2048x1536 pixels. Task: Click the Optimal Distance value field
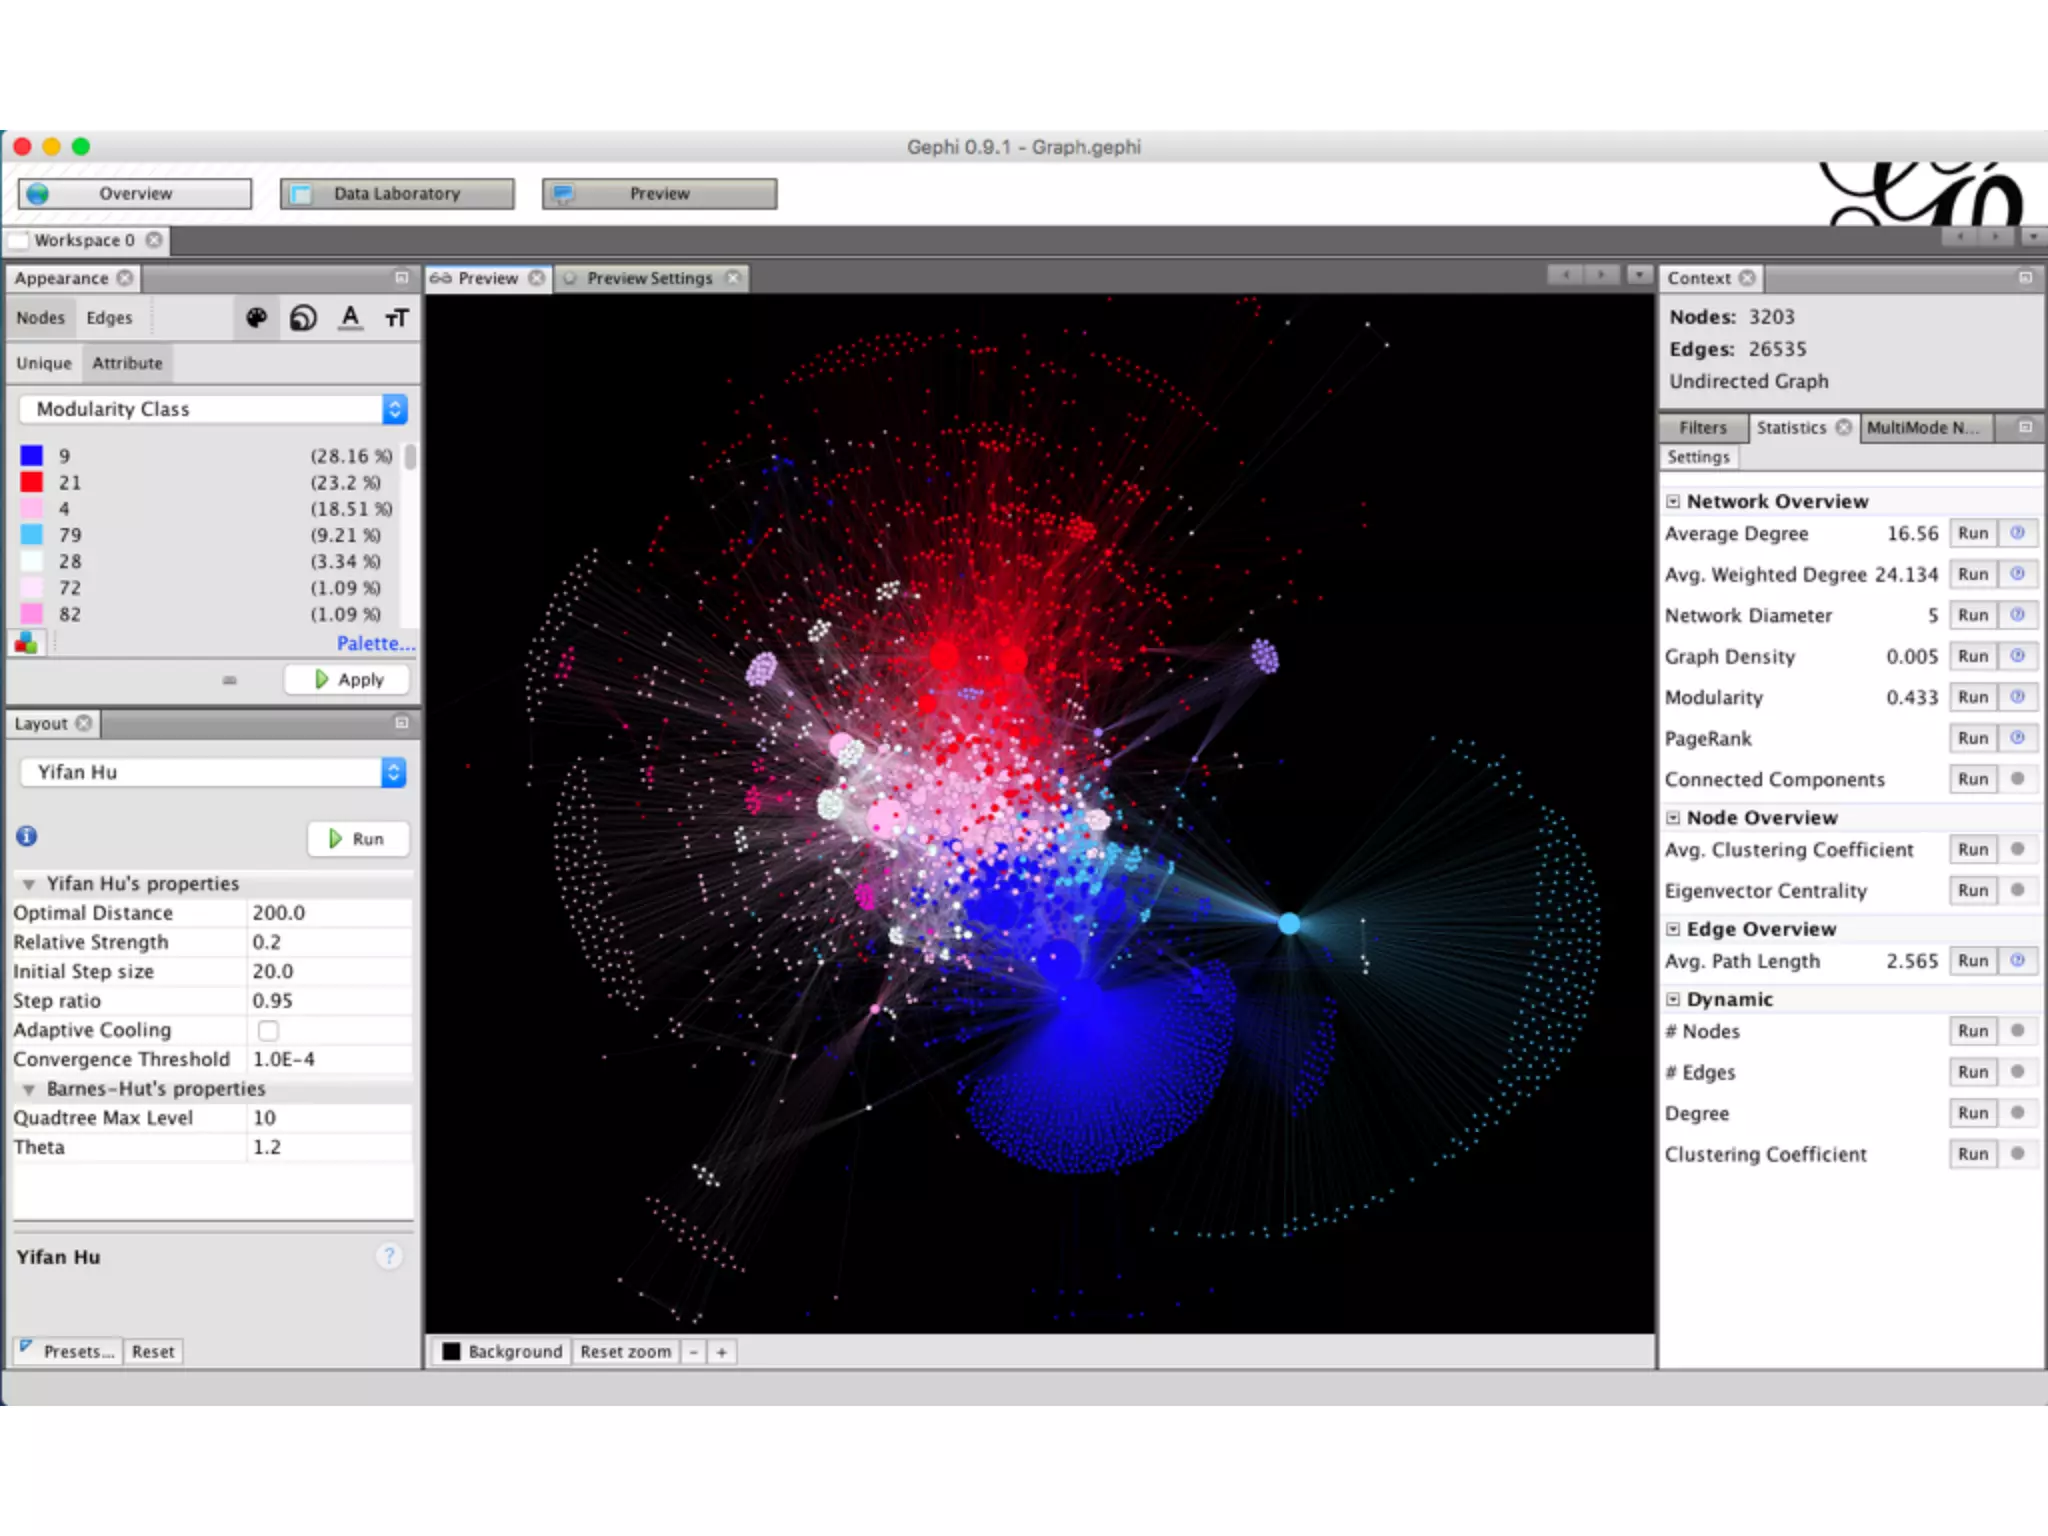point(329,913)
